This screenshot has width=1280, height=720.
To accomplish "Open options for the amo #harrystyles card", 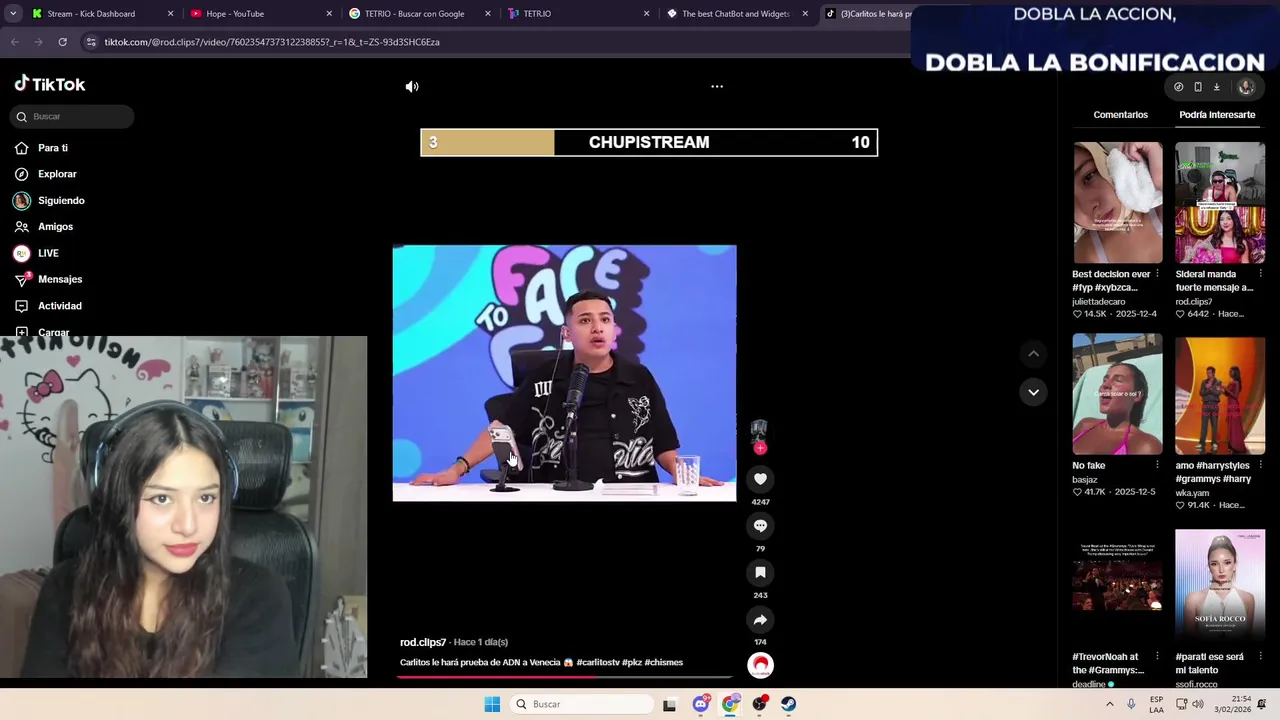I will (x=1260, y=465).
